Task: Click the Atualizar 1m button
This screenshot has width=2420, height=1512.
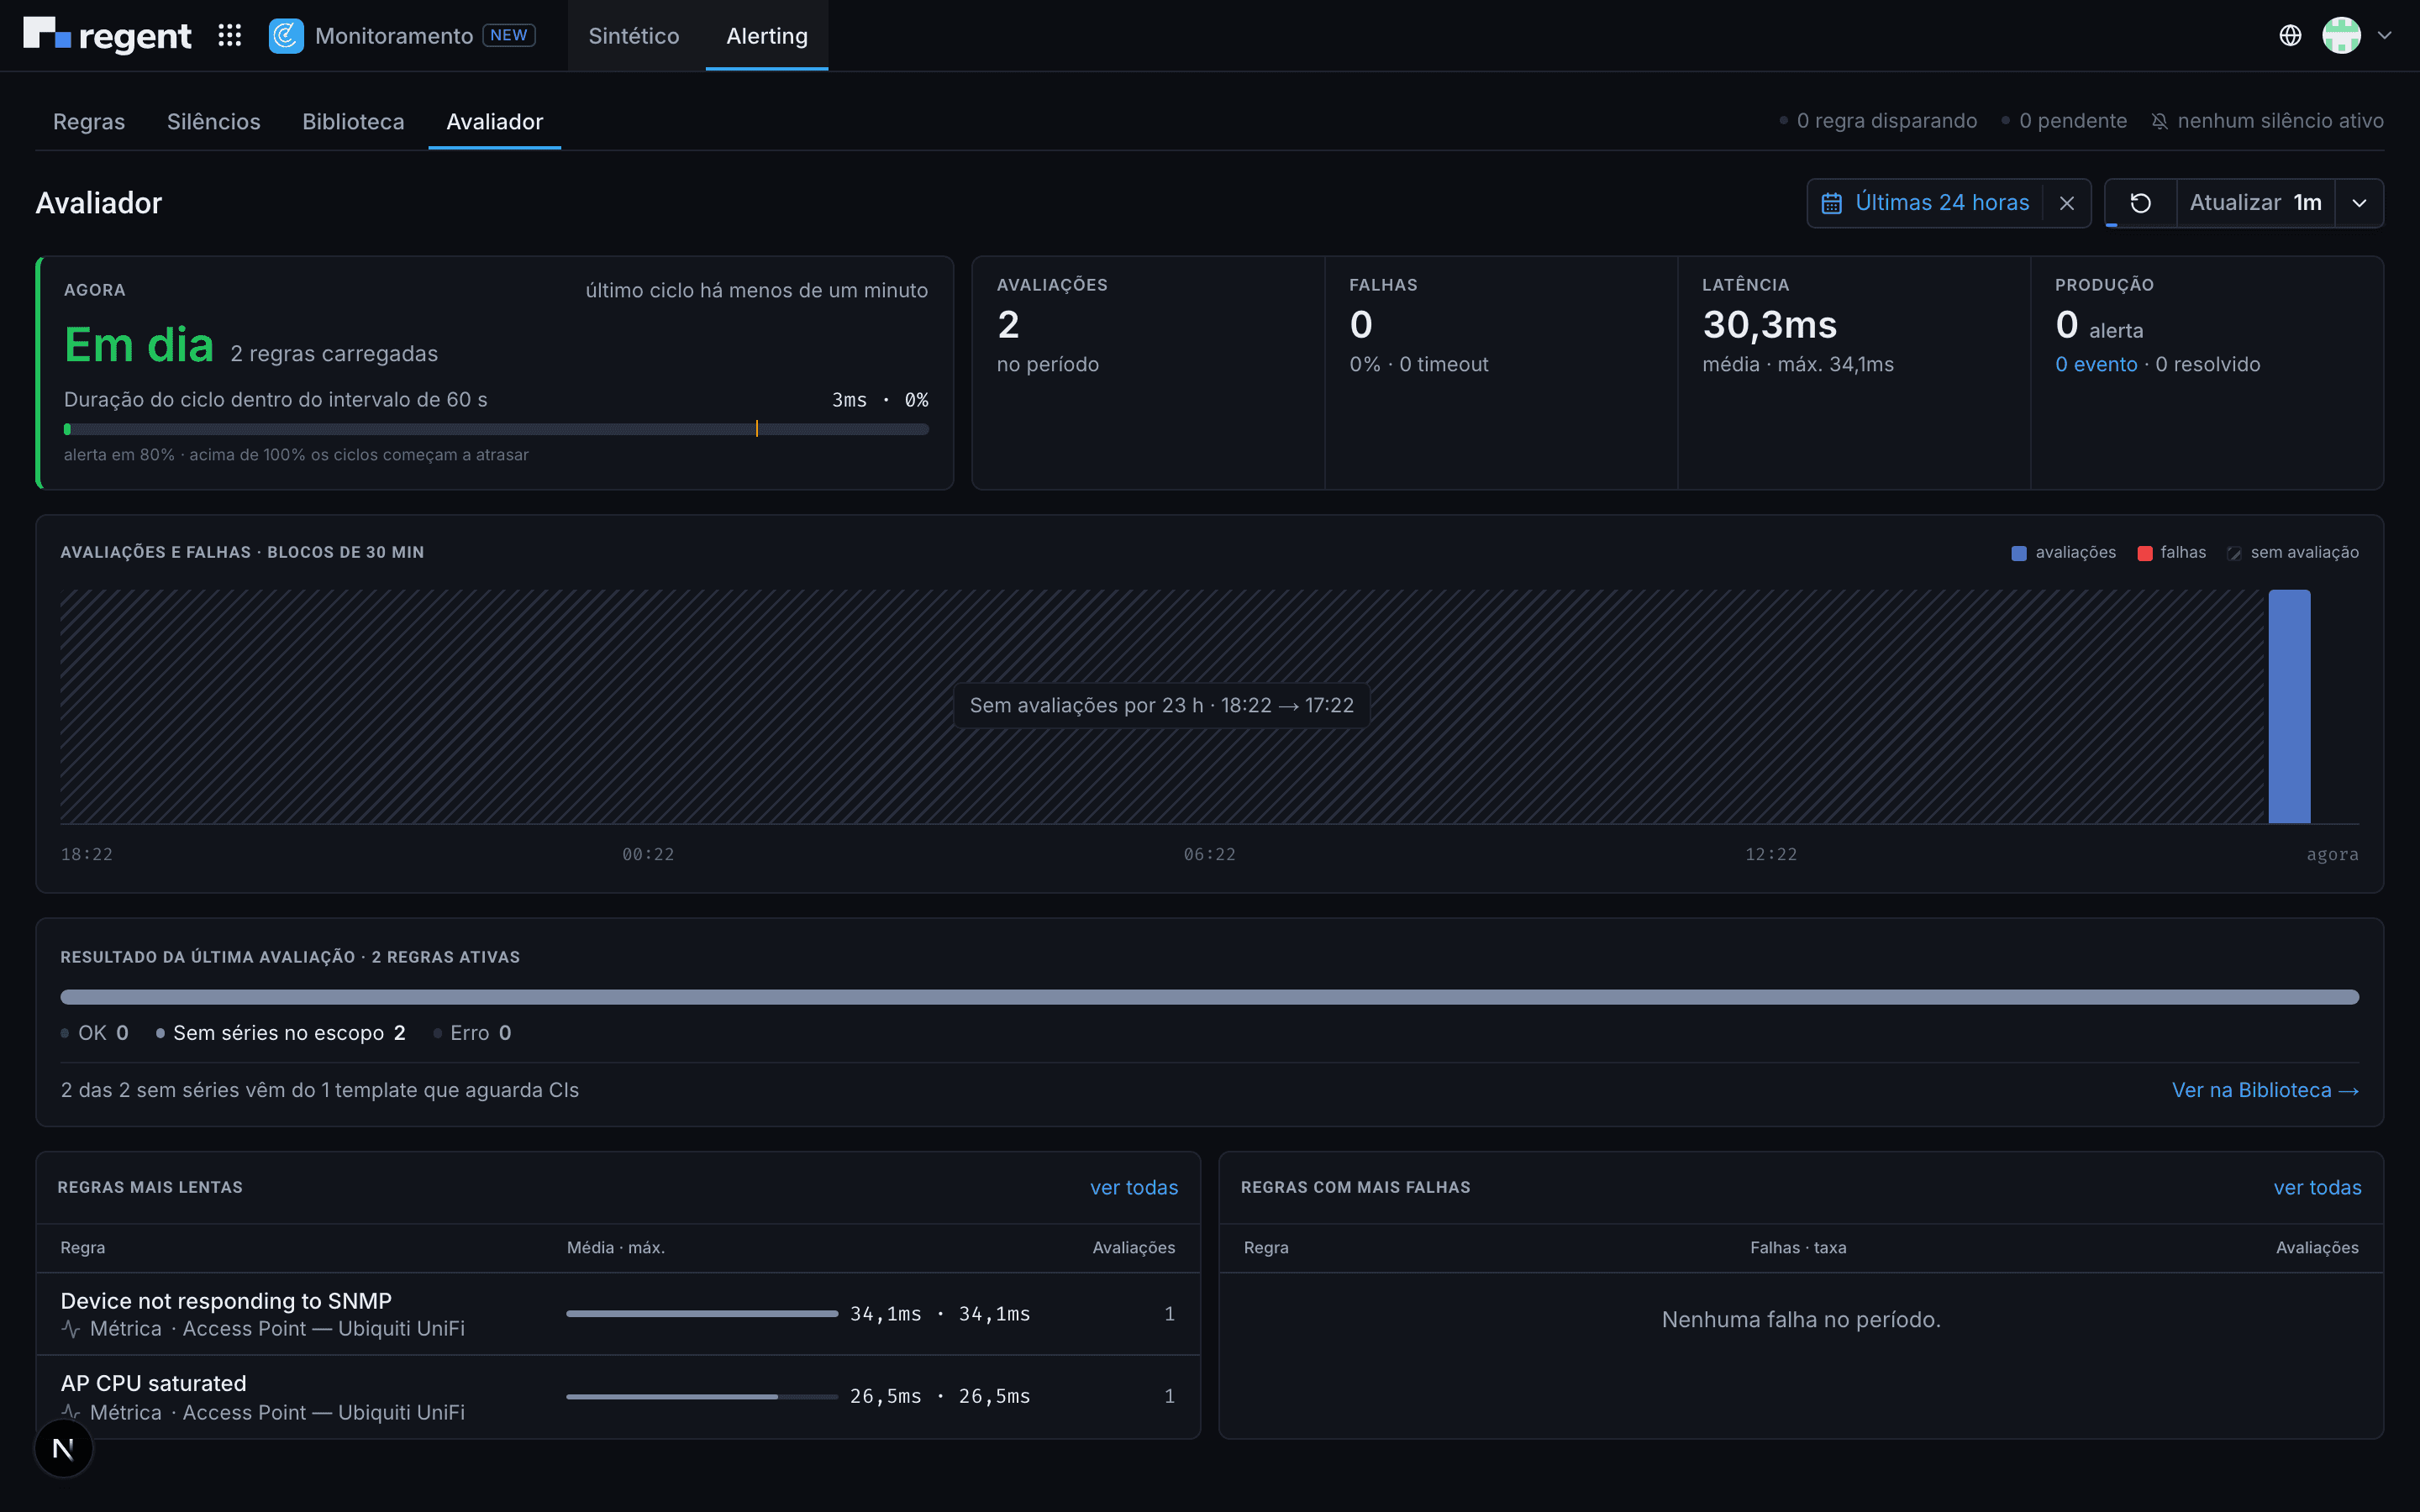Action: tap(2255, 203)
